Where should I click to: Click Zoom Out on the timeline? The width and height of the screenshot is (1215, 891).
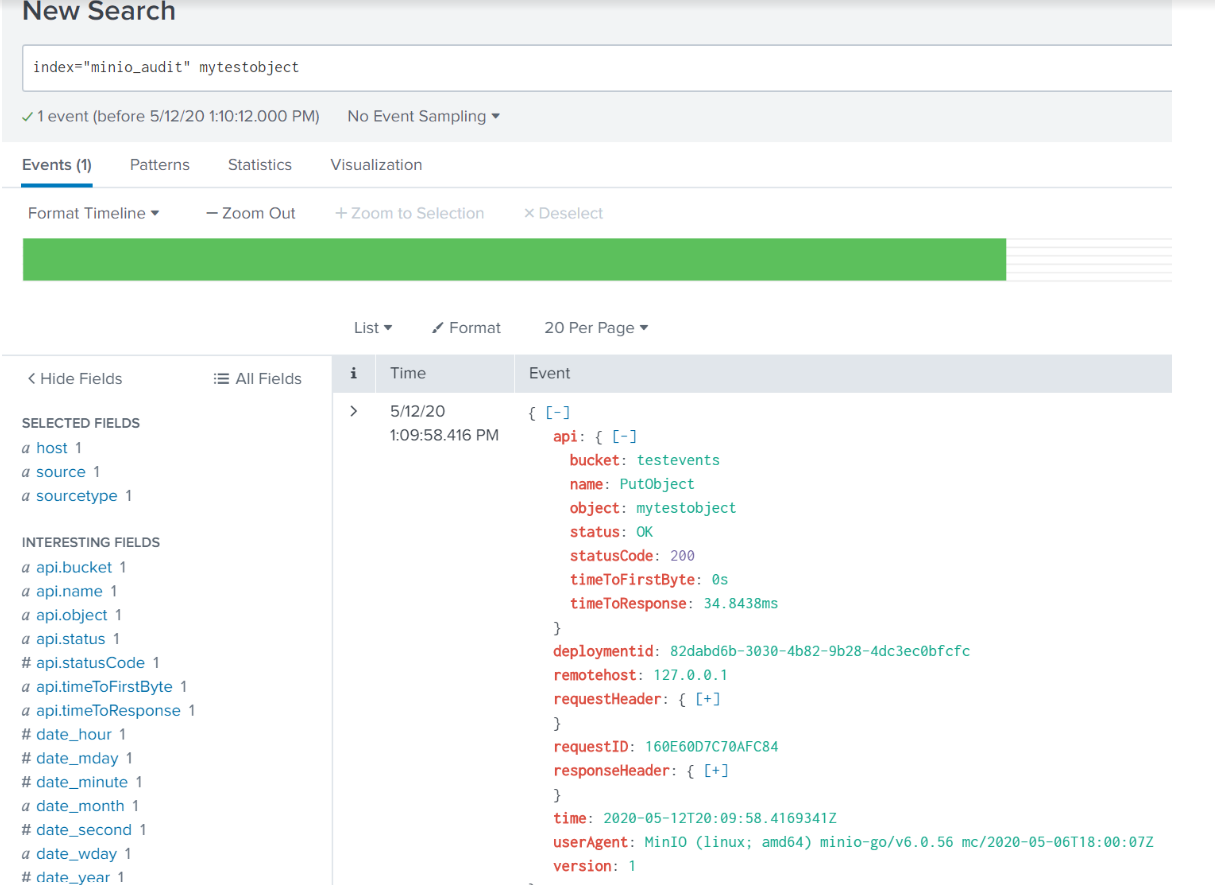tap(250, 213)
